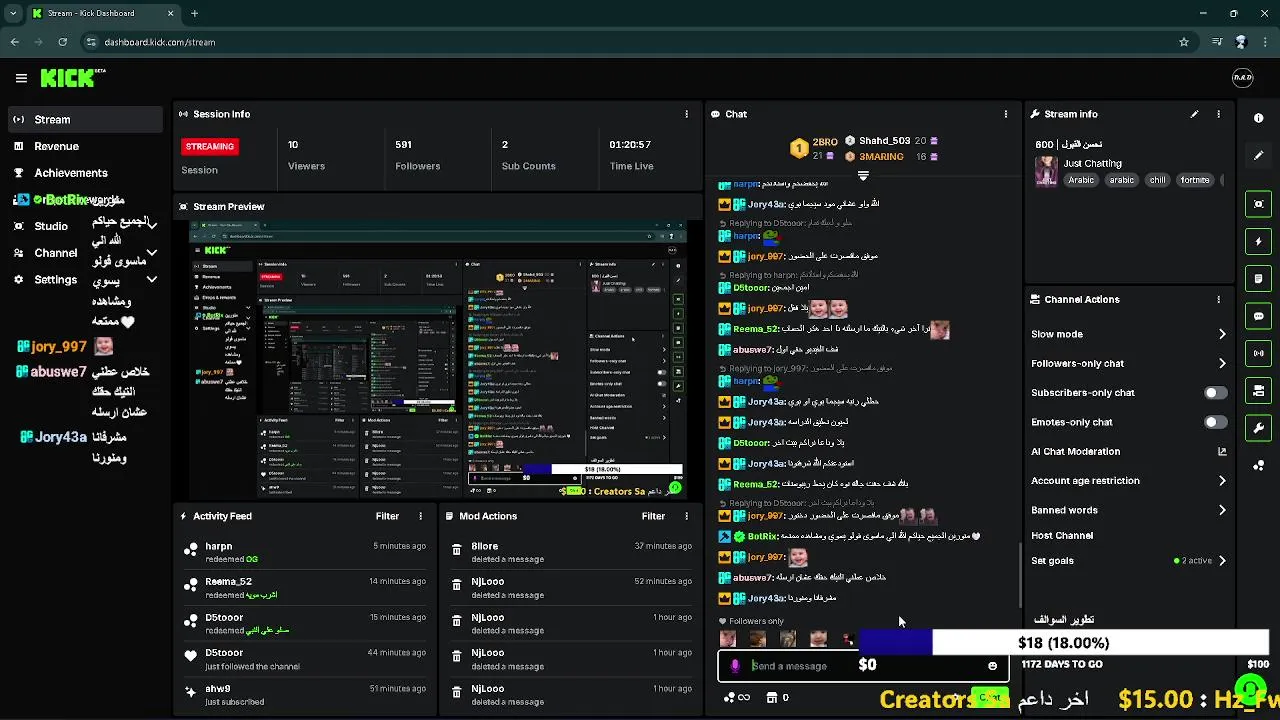Open Banned words arrow
Screen dimensions: 1280x720
tap(1221, 510)
